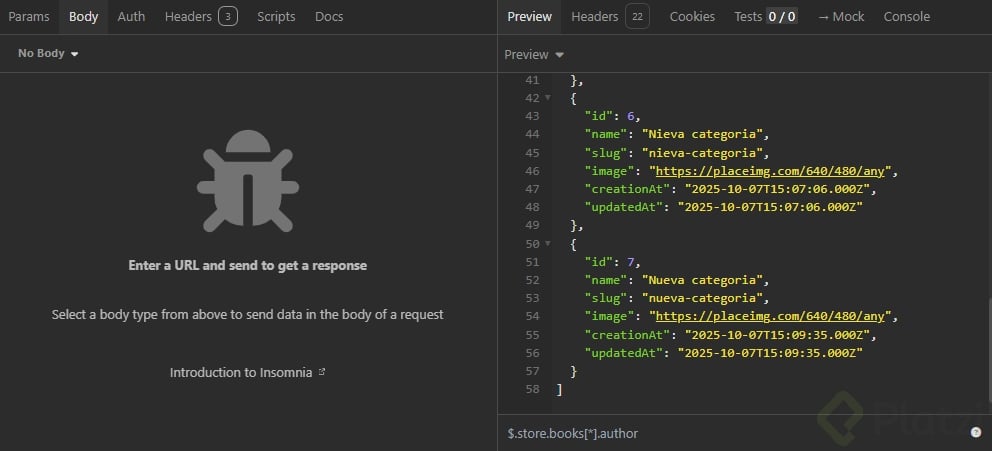The height and width of the screenshot is (451, 992).
Task: Go to the Docs tab
Action: [329, 16]
